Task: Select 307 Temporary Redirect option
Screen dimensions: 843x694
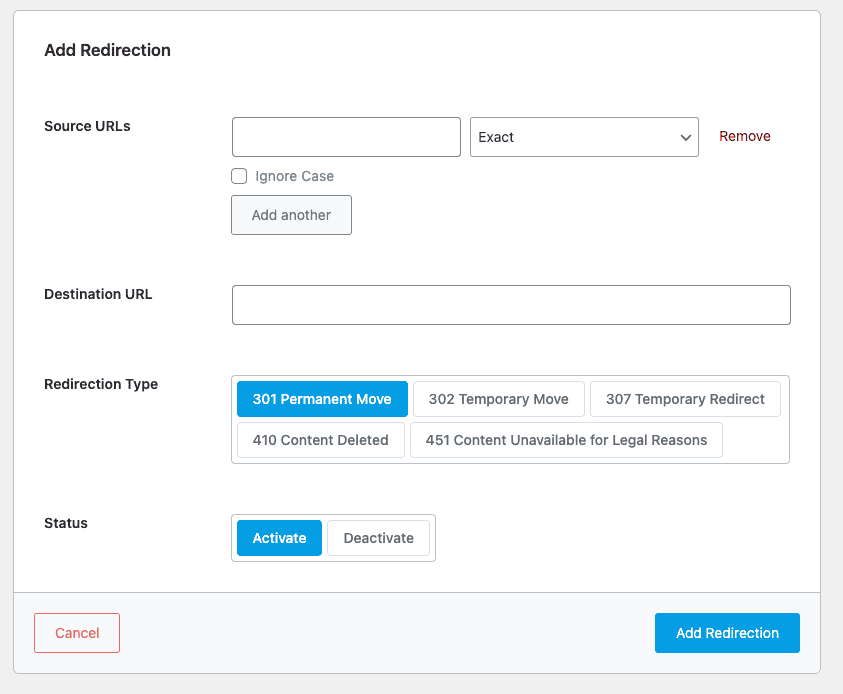Action: click(685, 399)
